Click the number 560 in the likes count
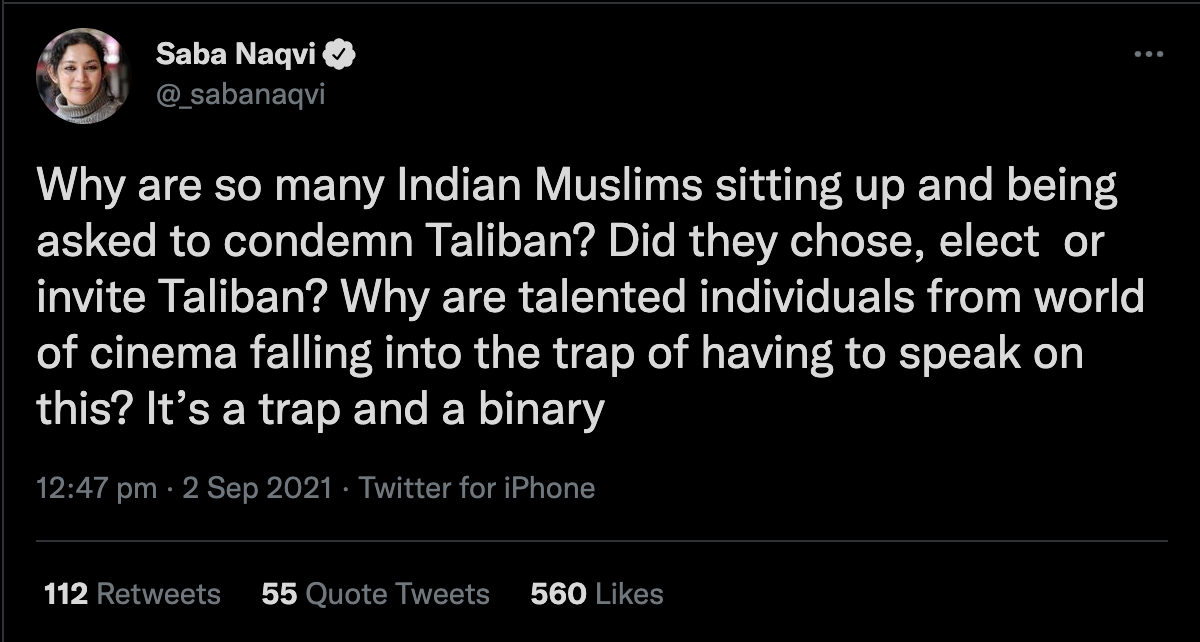This screenshot has height=642, width=1200. click(x=558, y=594)
